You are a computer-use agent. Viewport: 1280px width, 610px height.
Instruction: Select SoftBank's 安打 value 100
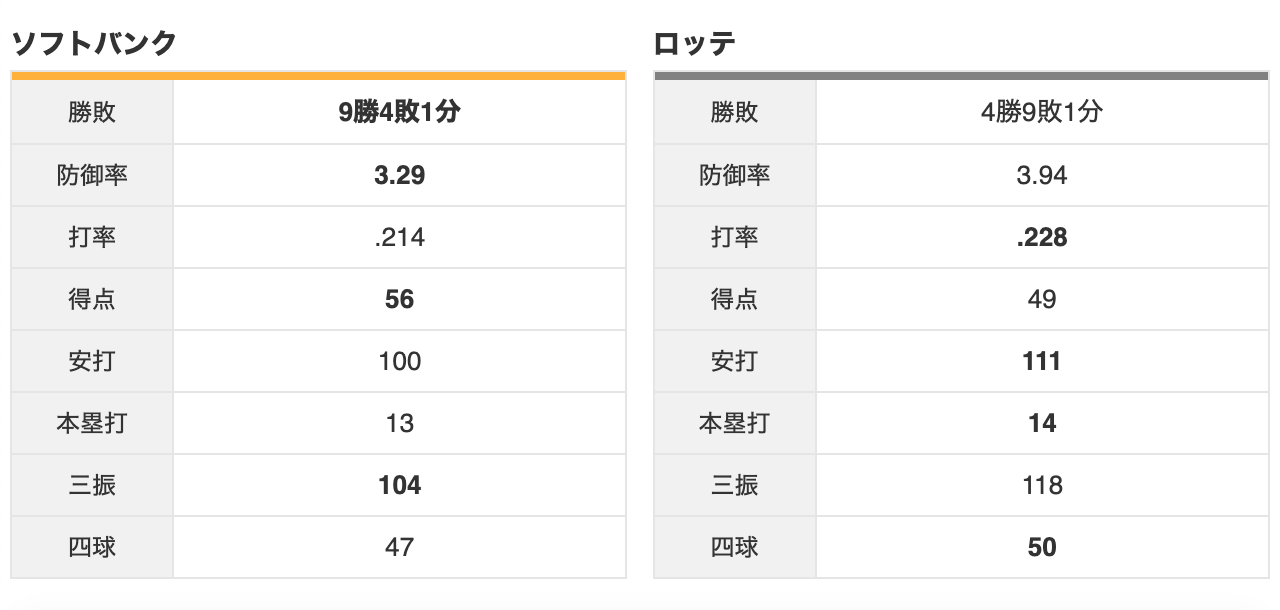coord(399,361)
